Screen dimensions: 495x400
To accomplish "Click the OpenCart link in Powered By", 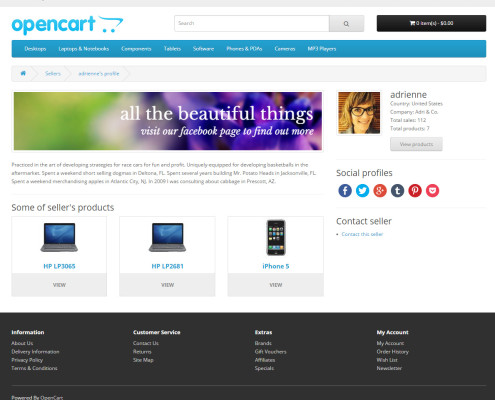I will pos(52,397).
